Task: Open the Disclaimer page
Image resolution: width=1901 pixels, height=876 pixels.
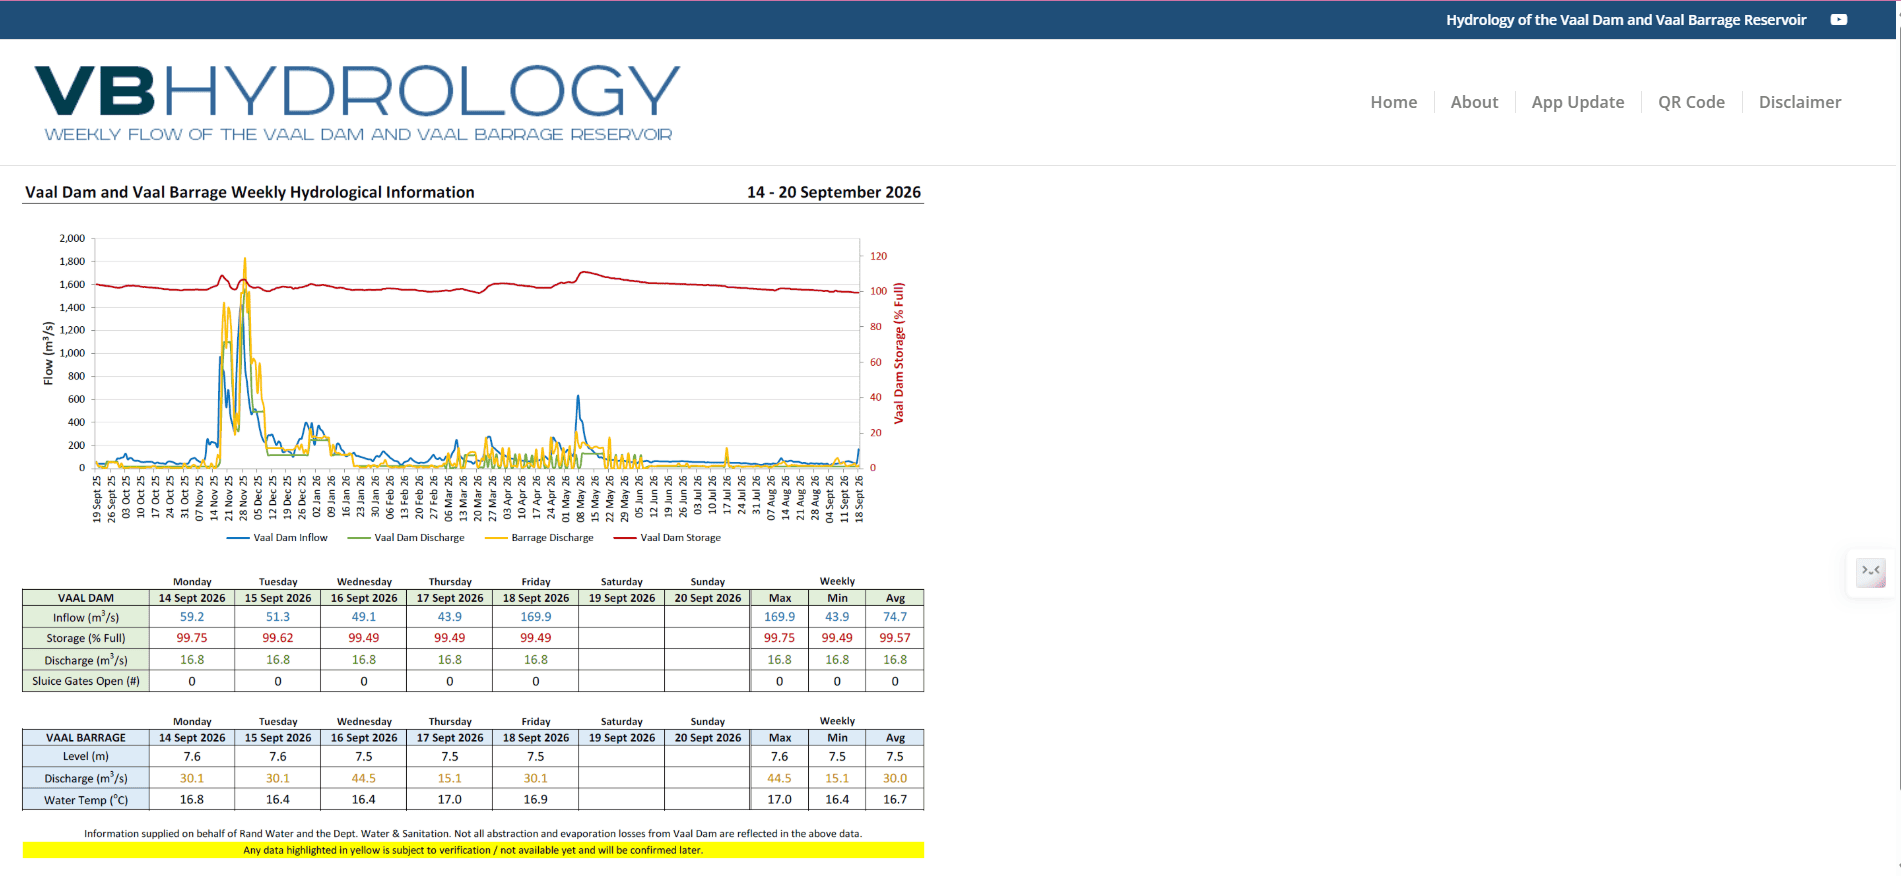Action: pyautogui.click(x=1799, y=102)
